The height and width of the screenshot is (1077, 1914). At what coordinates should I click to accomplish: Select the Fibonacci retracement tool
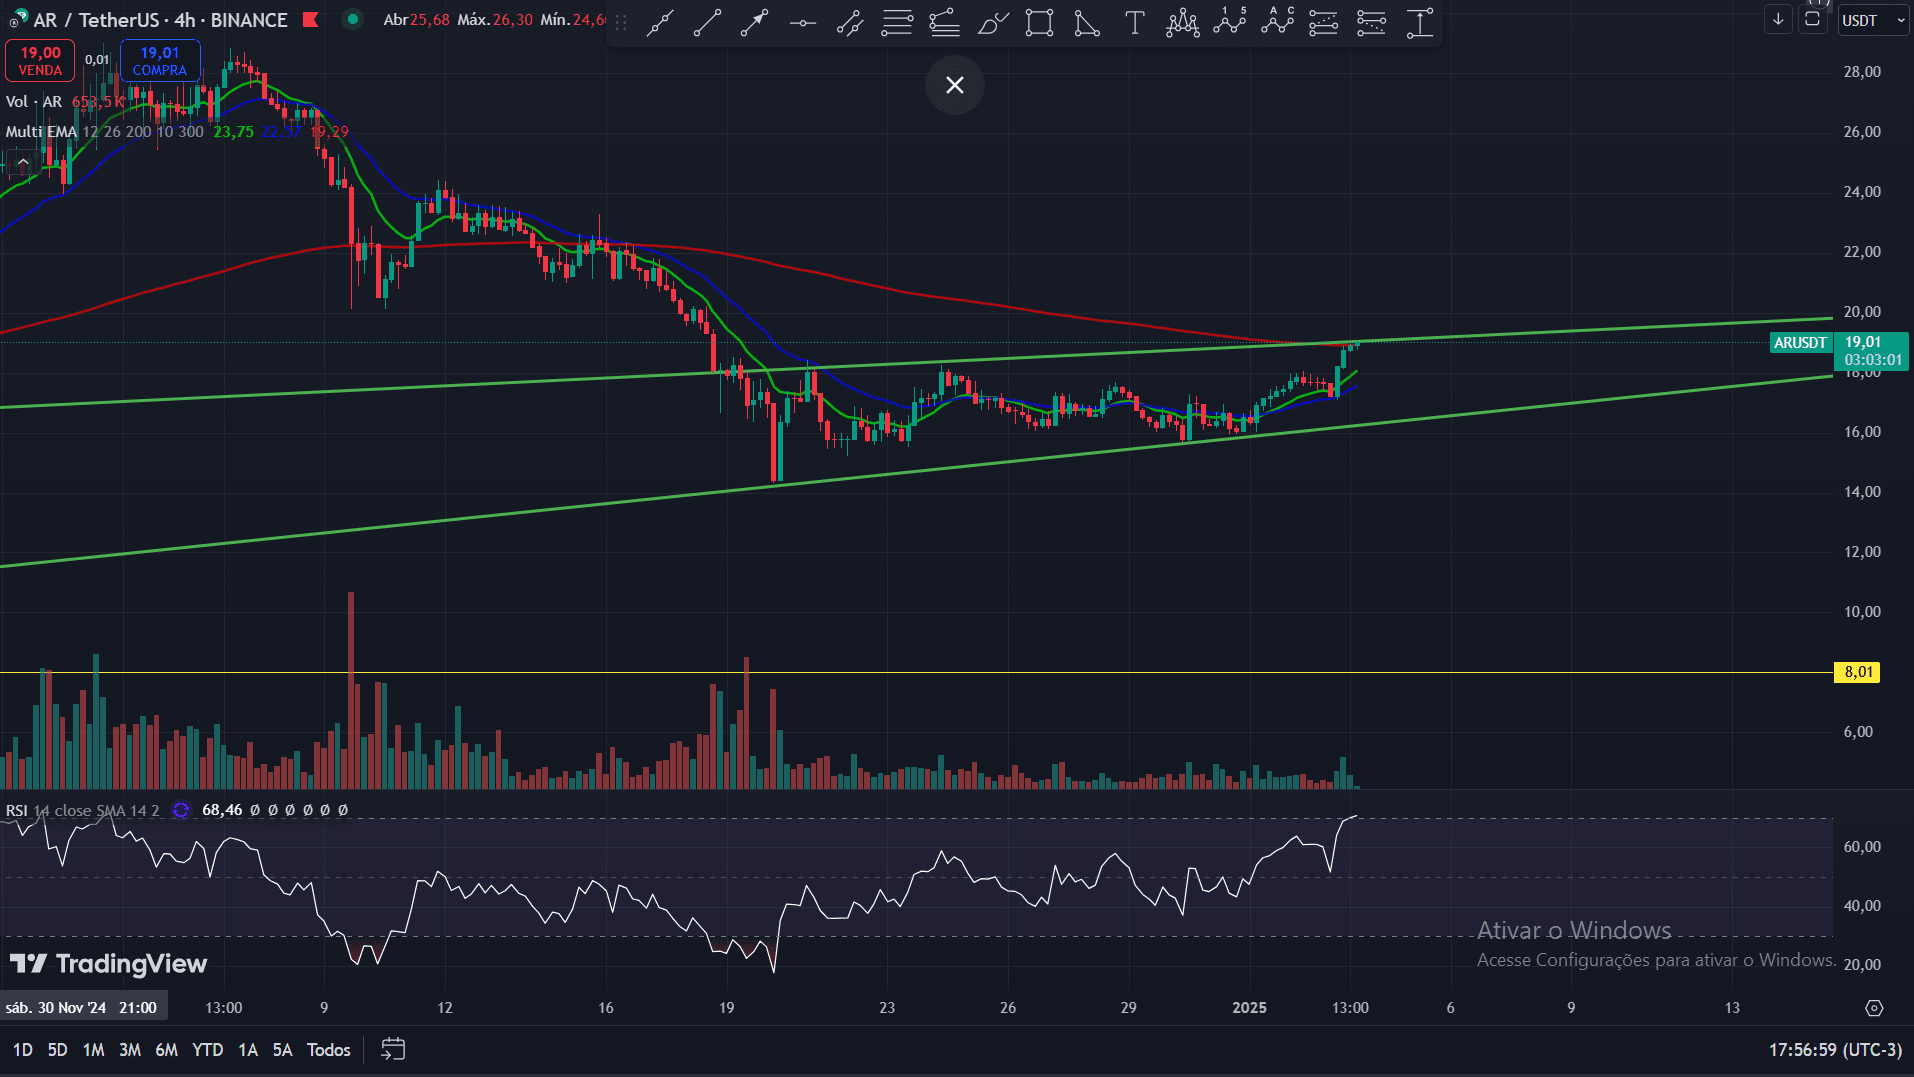(897, 22)
